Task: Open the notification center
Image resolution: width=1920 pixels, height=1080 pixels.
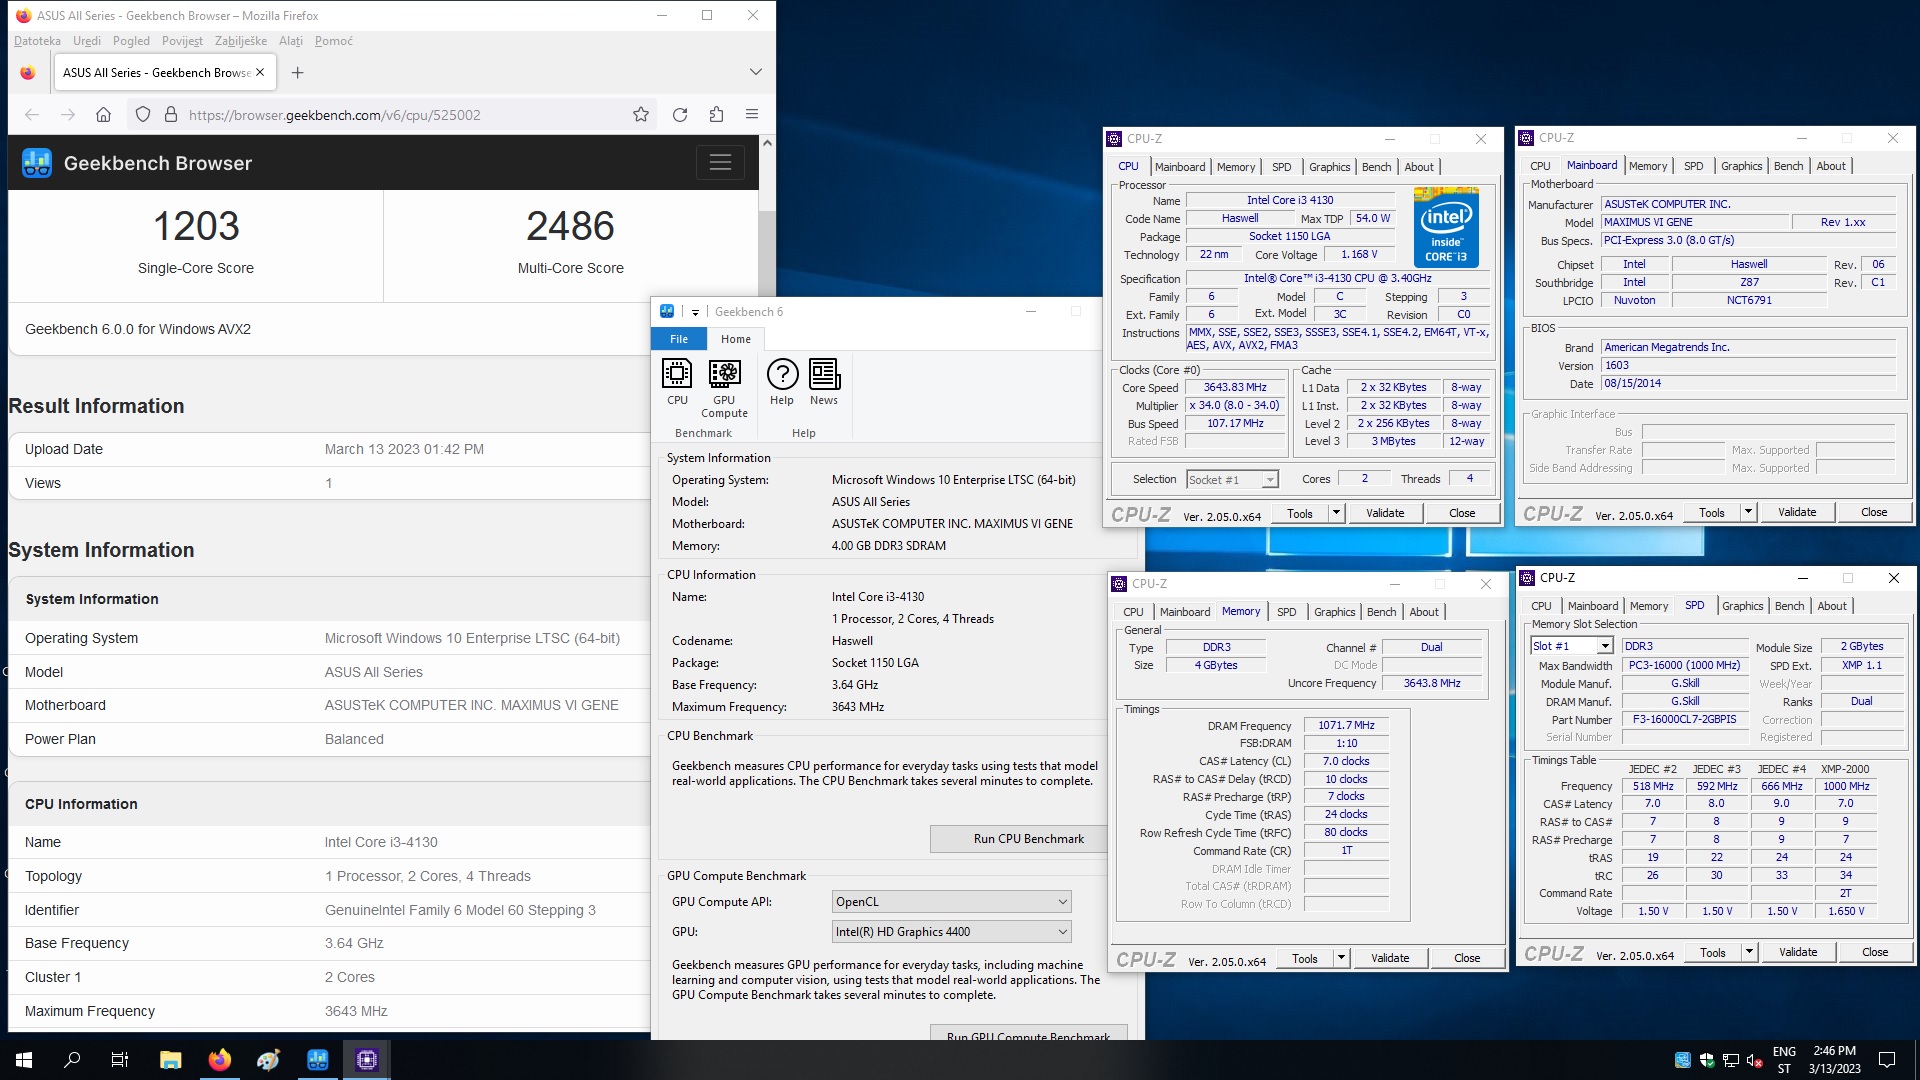Action: 1887,1060
